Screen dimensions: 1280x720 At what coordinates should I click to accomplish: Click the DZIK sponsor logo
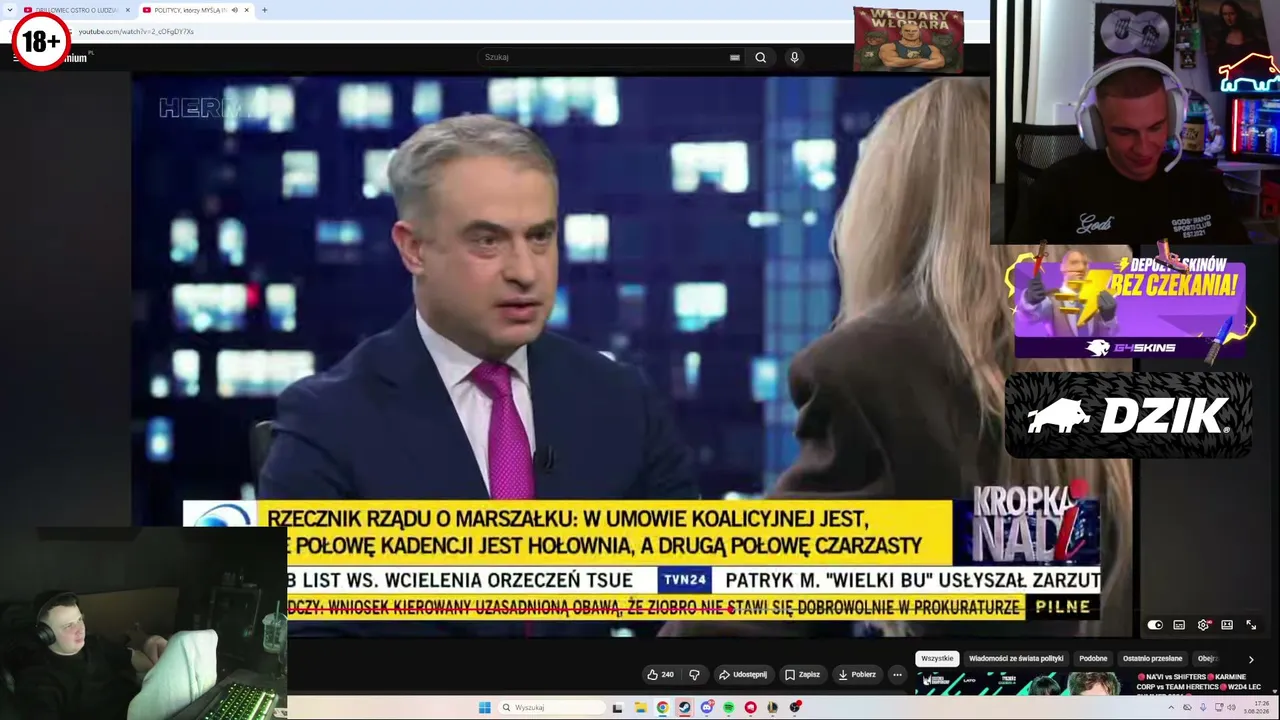(x=1128, y=416)
